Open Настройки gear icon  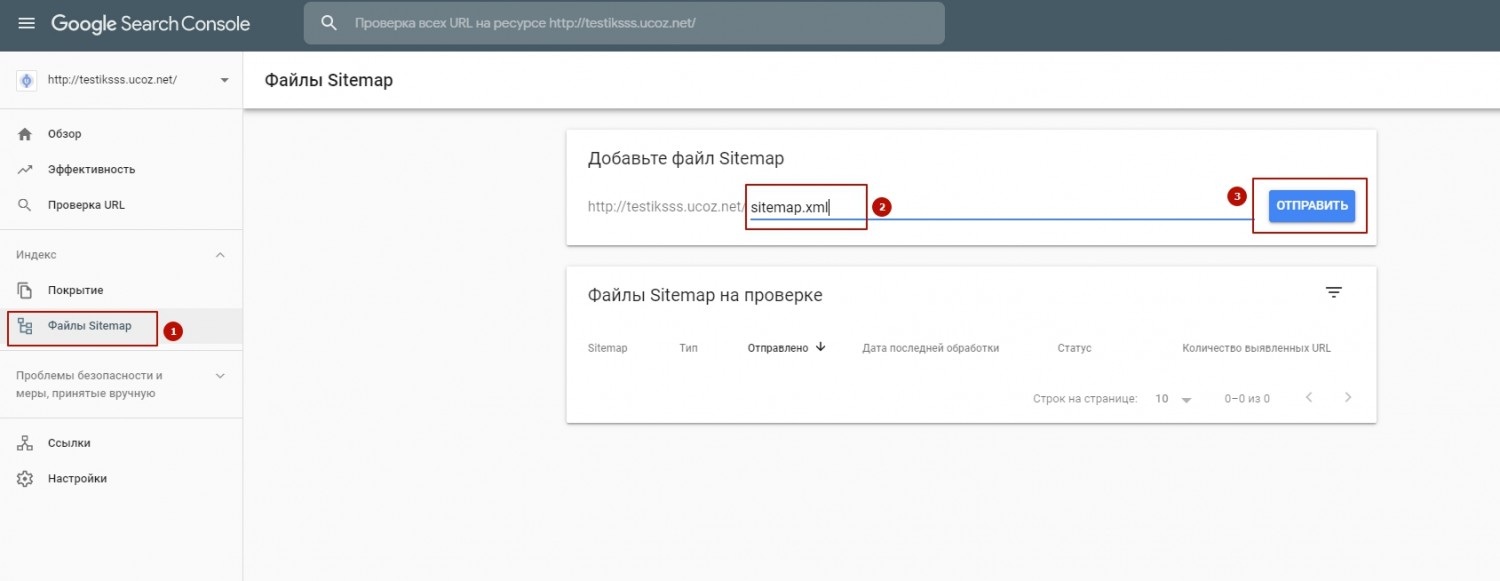[26, 479]
